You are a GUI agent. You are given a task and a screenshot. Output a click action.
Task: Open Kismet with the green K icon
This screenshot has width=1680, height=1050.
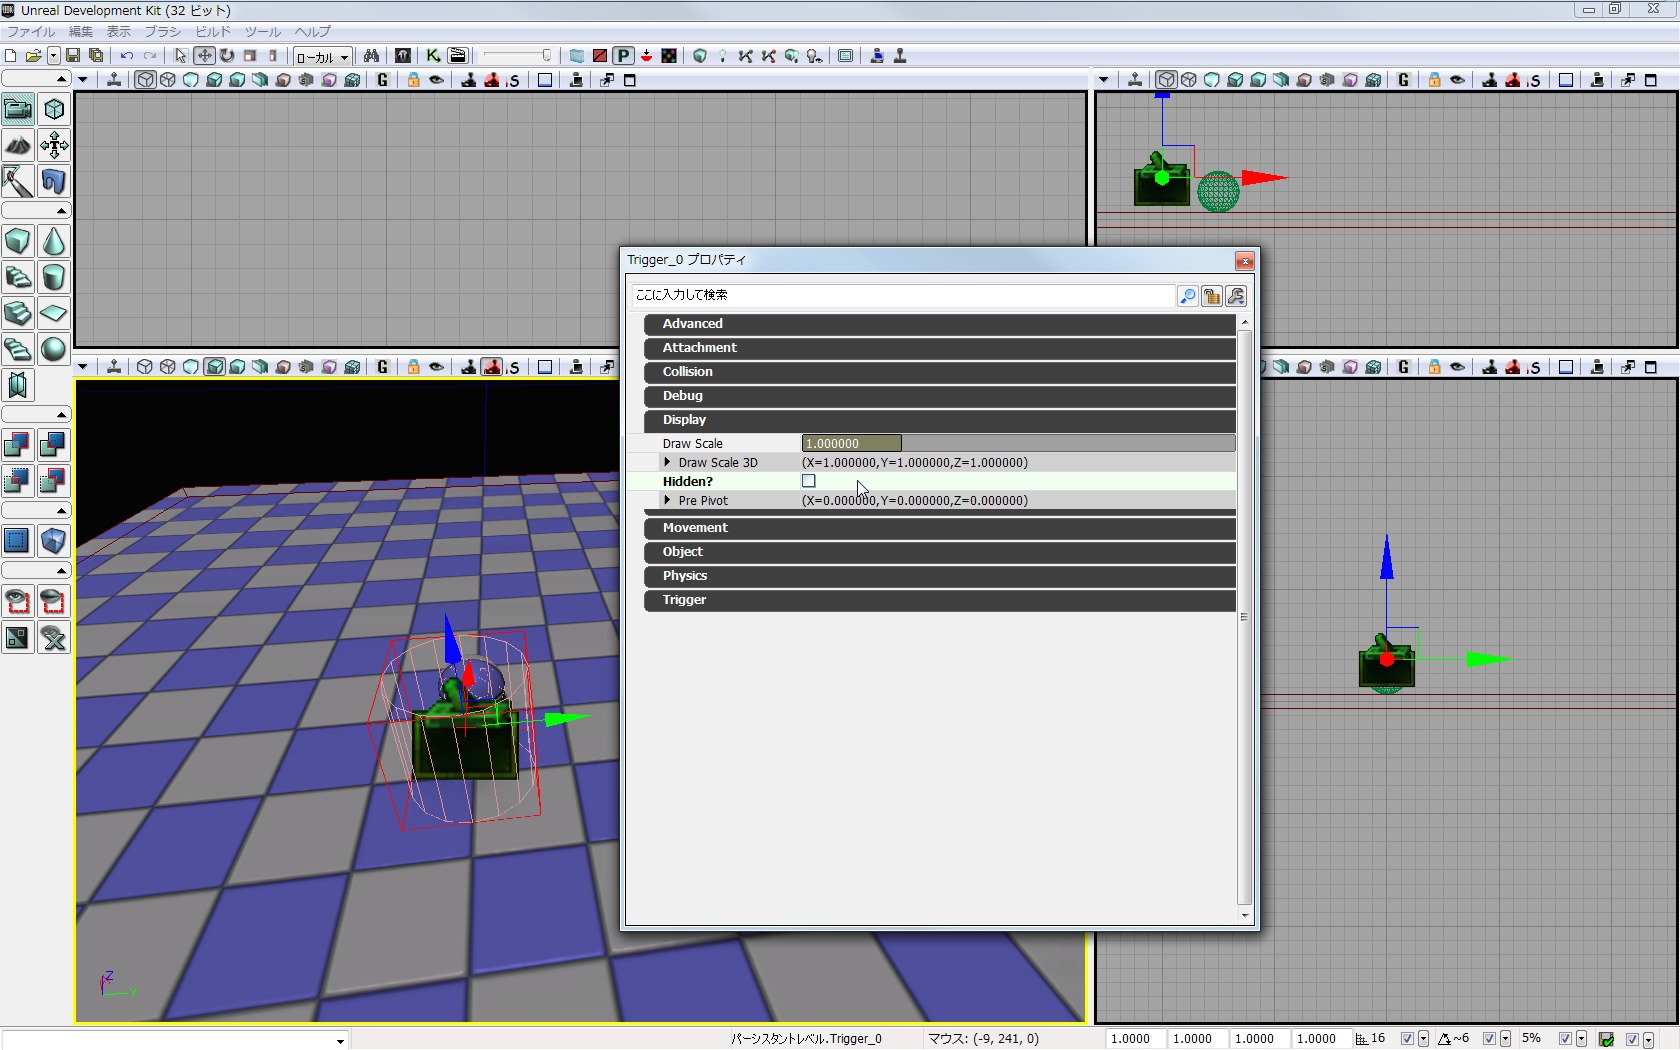[x=433, y=56]
